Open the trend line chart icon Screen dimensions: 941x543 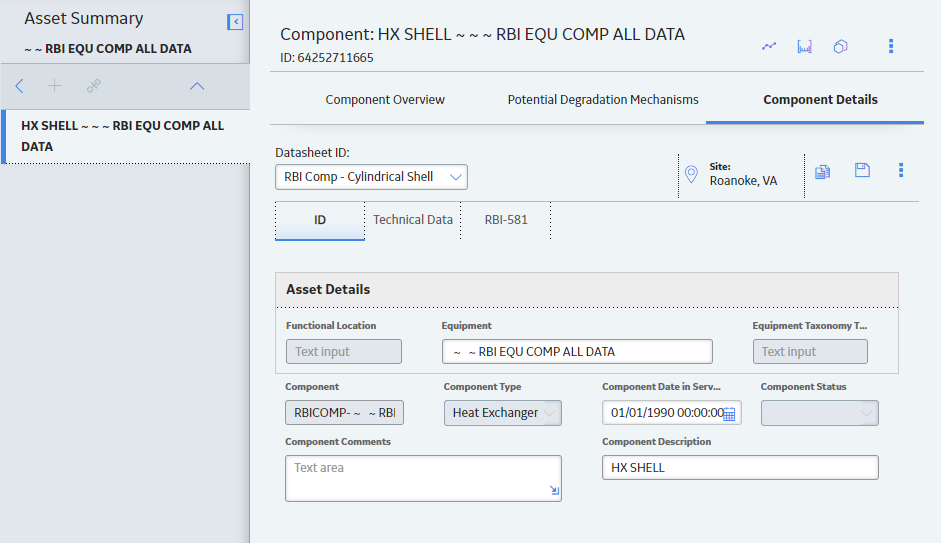[769, 46]
